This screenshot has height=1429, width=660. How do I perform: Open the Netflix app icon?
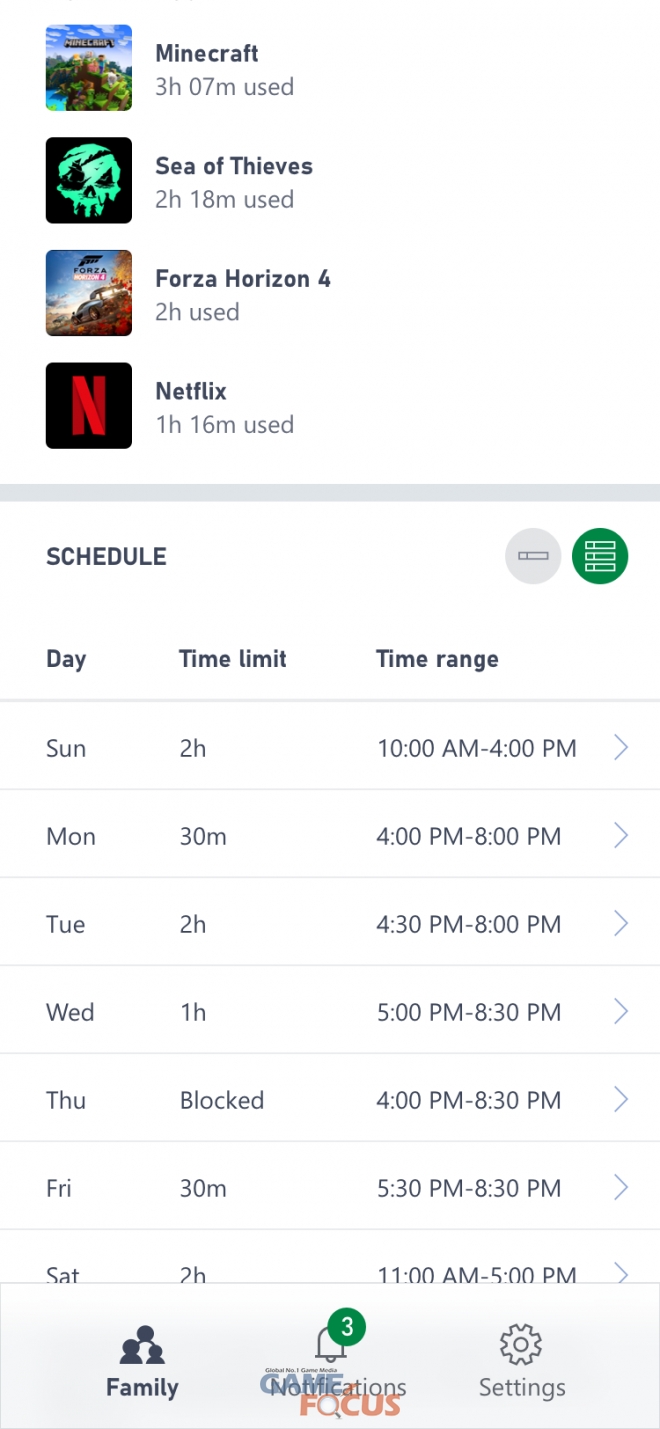click(89, 405)
